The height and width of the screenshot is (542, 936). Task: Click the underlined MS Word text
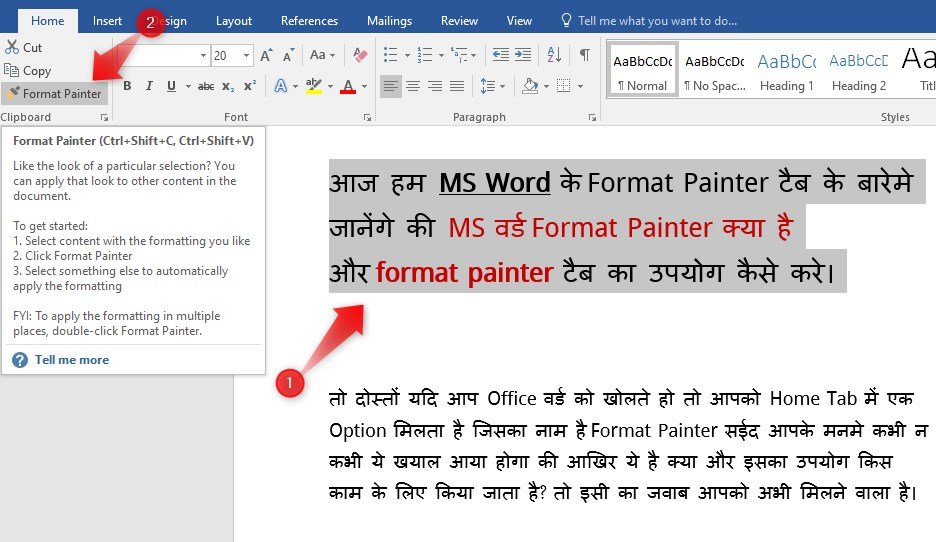pyautogui.click(x=495, y=183)
